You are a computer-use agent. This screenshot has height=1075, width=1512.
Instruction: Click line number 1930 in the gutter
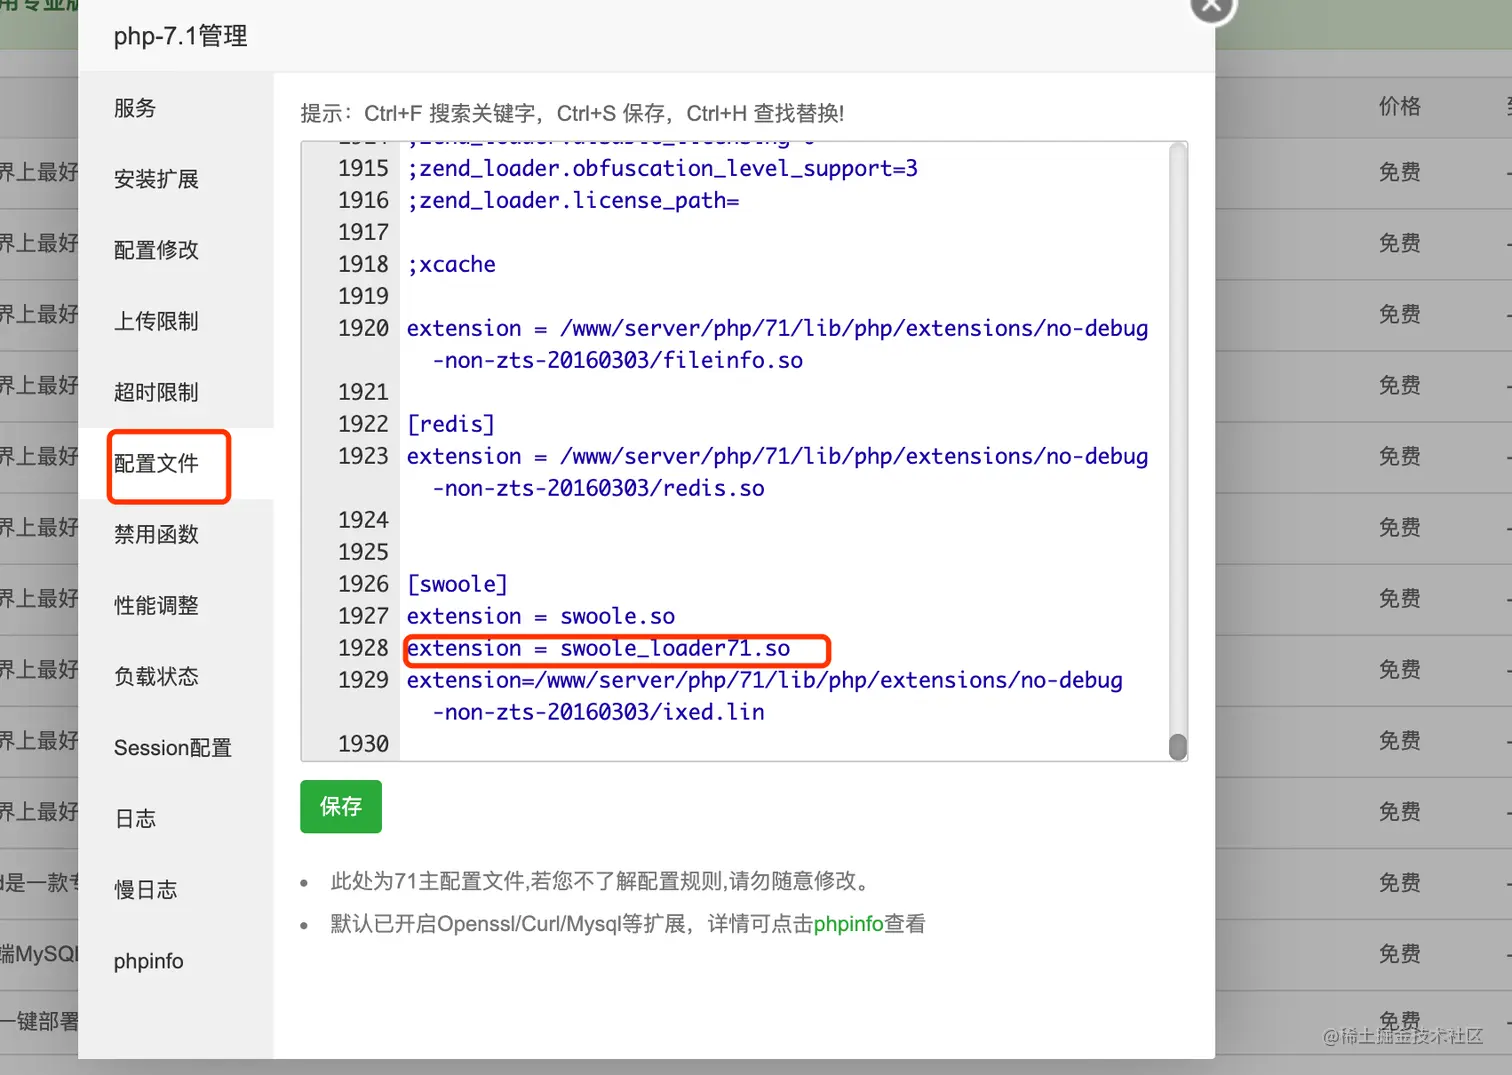(x=363, y=744)
